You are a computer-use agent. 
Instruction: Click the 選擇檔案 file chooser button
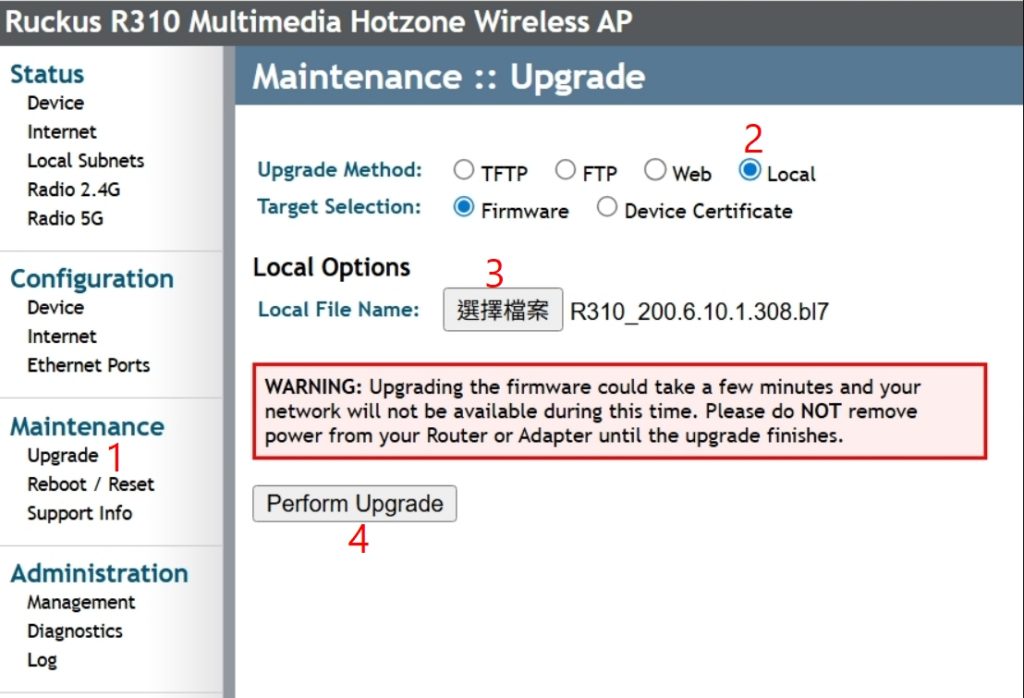click(503, 310)
